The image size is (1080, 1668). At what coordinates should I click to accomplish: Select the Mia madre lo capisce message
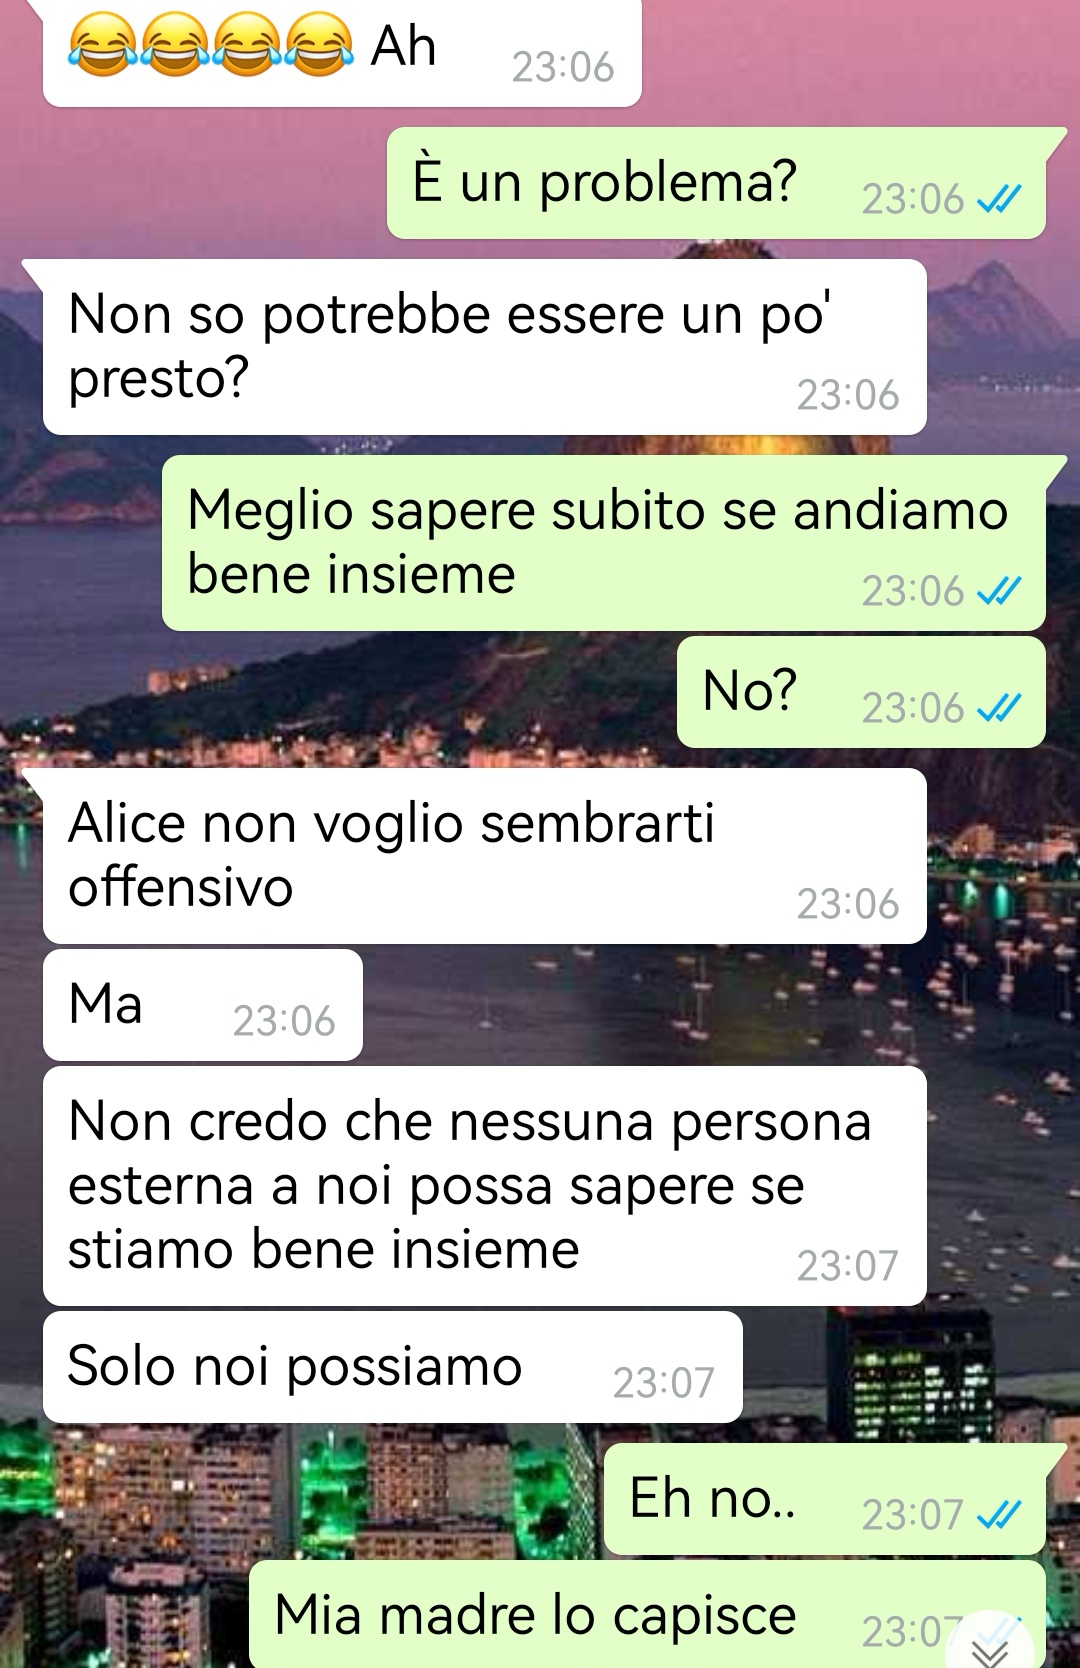(647, 1614)
